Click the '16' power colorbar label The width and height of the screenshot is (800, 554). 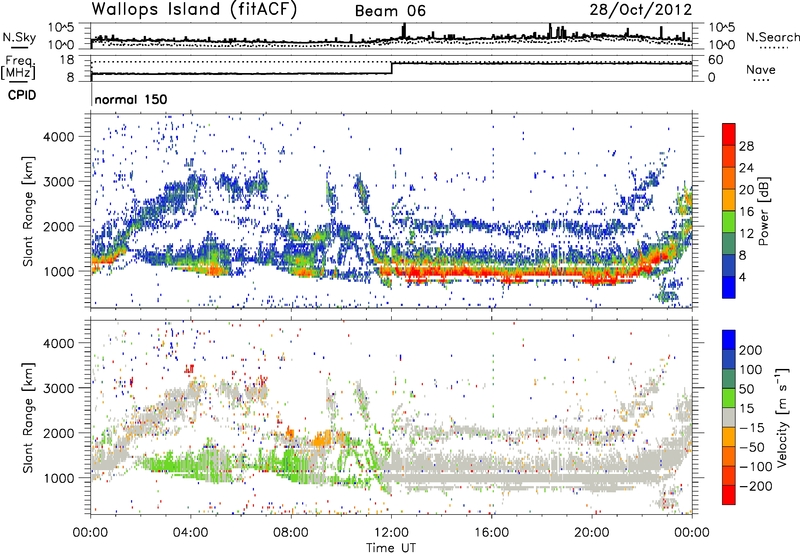pyautogui.click(x=746, y=212)
